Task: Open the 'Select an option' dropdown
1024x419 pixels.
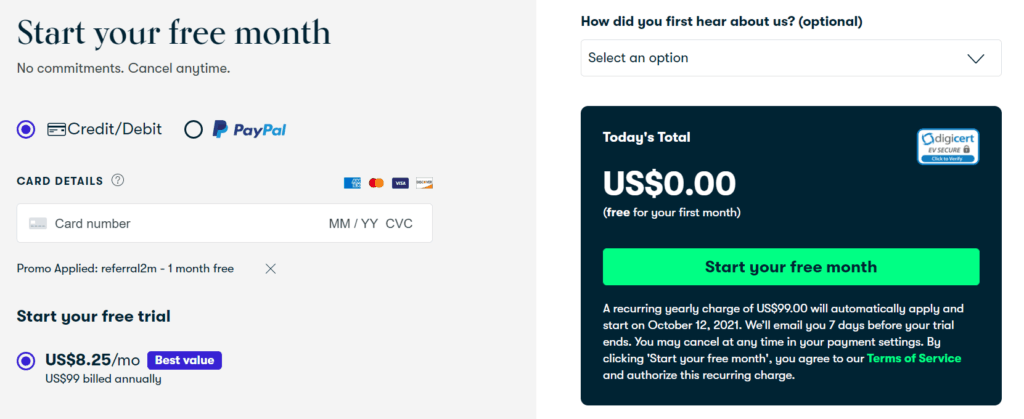Action: (791, 57)
